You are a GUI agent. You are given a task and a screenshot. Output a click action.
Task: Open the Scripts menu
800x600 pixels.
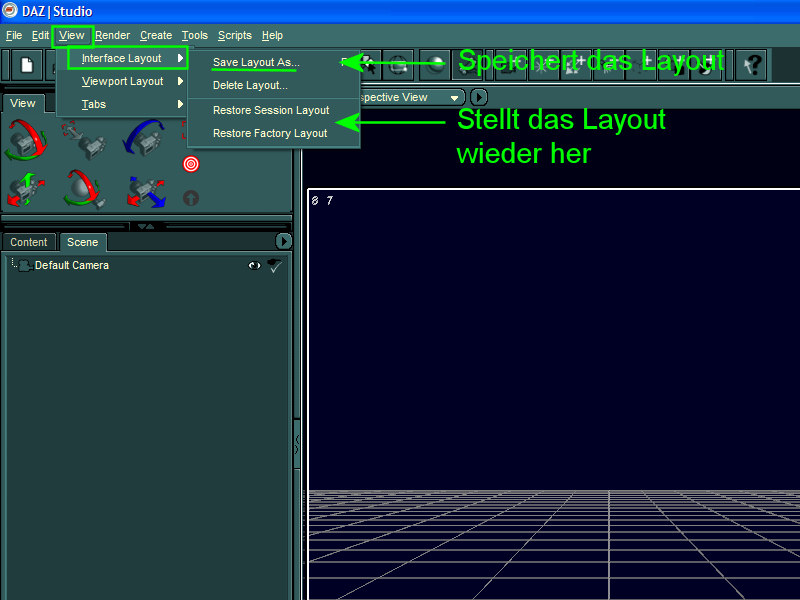[235, 36]
